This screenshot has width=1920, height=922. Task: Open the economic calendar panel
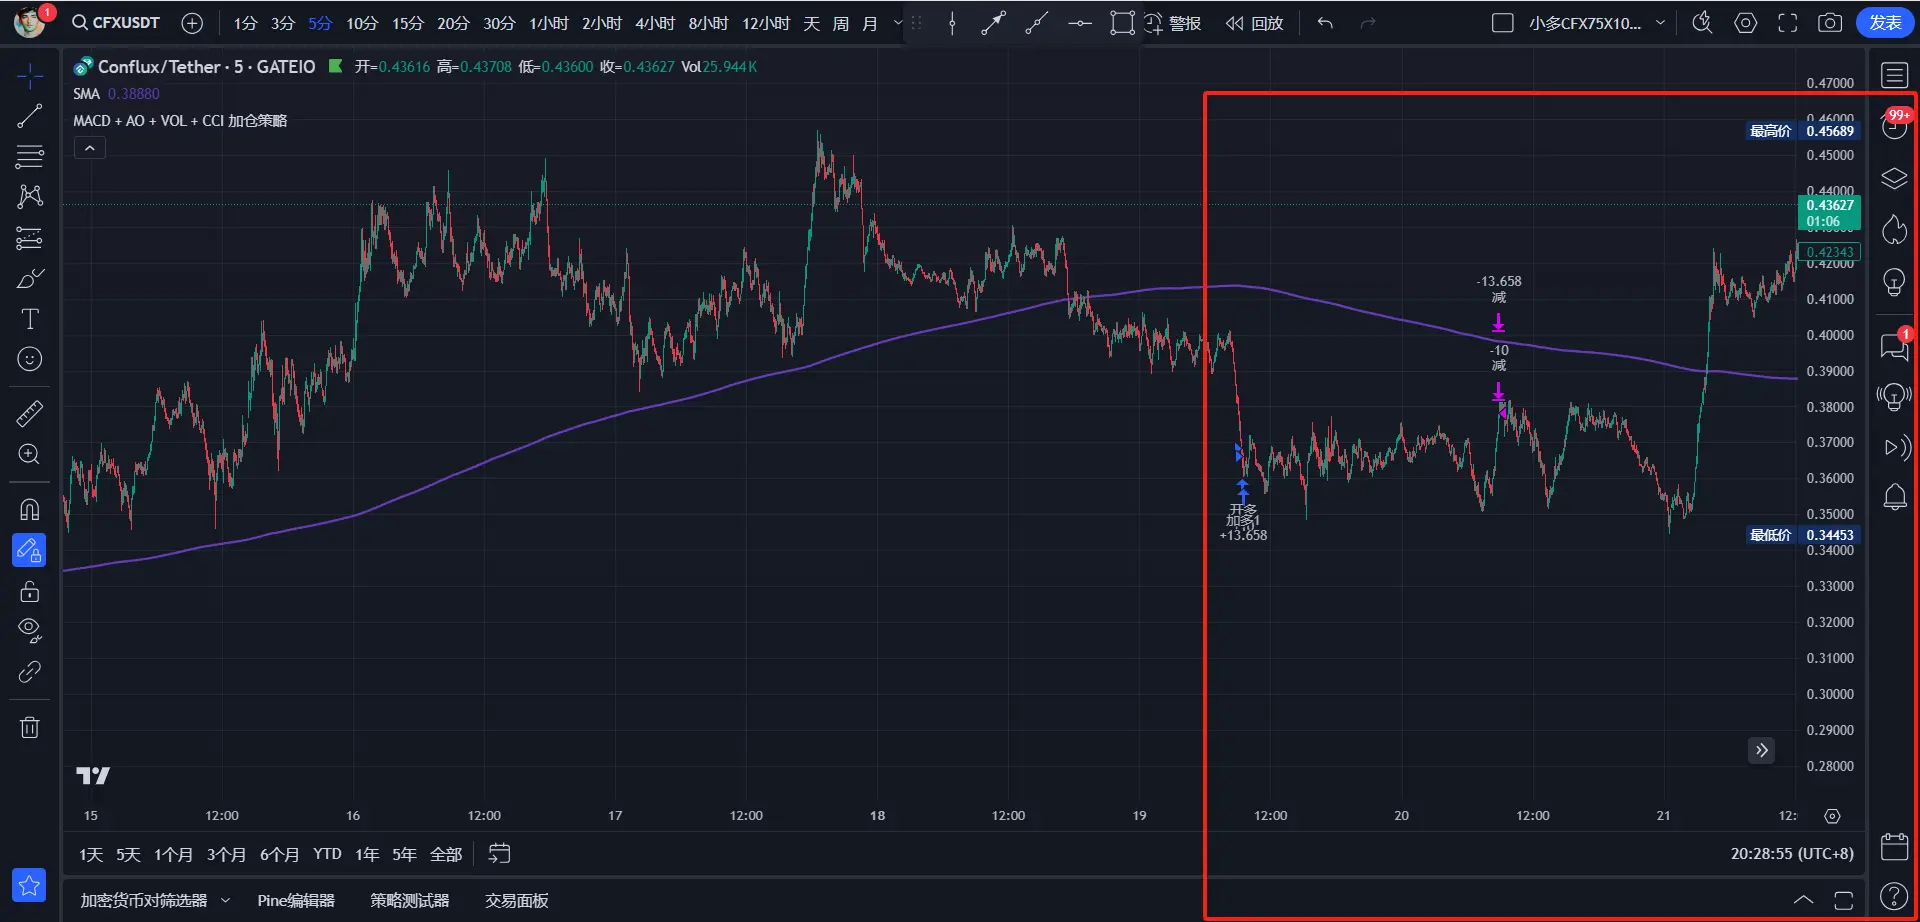[x=1894, y=847]
